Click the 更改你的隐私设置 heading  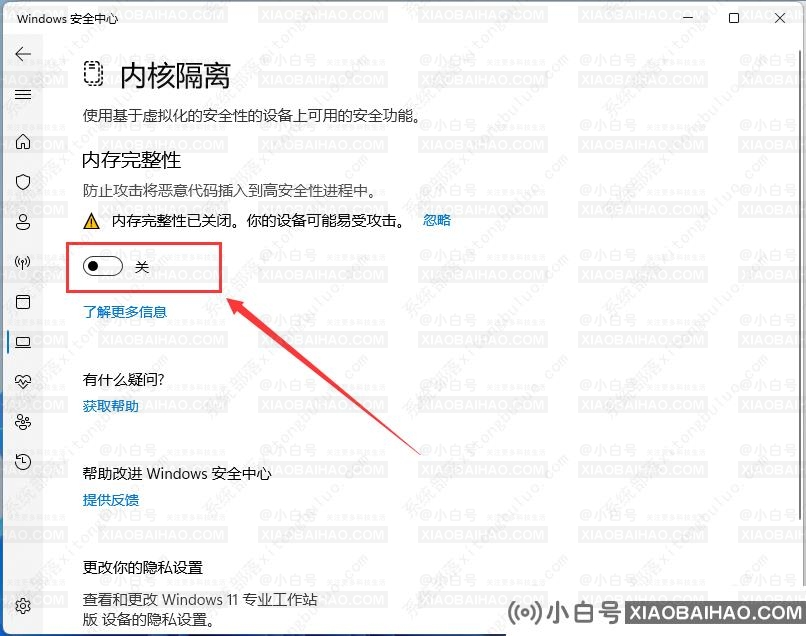coord(143,568)
